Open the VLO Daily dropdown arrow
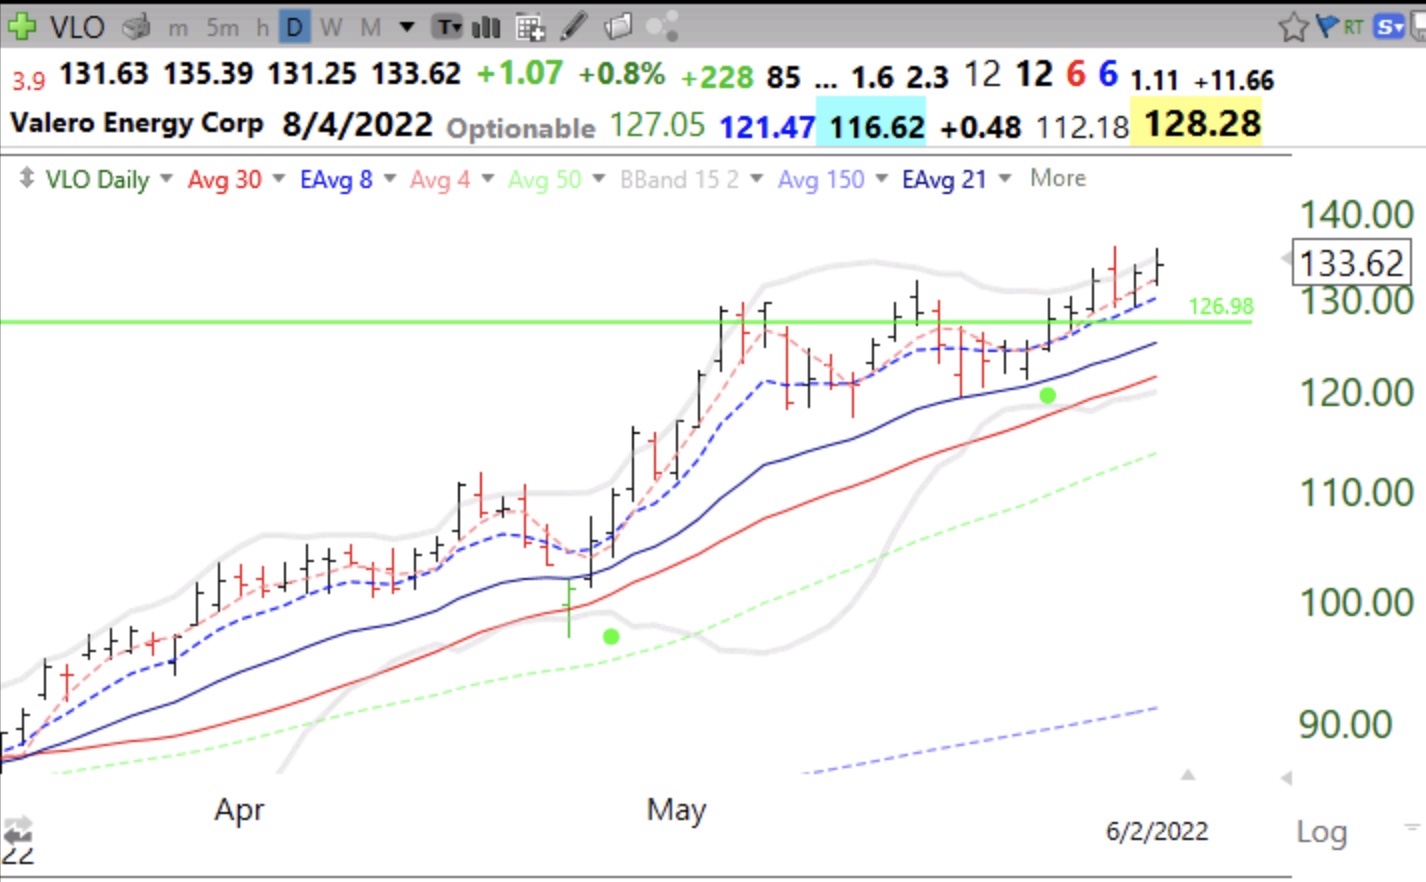 pyautogui.click(x=166, y=179)
